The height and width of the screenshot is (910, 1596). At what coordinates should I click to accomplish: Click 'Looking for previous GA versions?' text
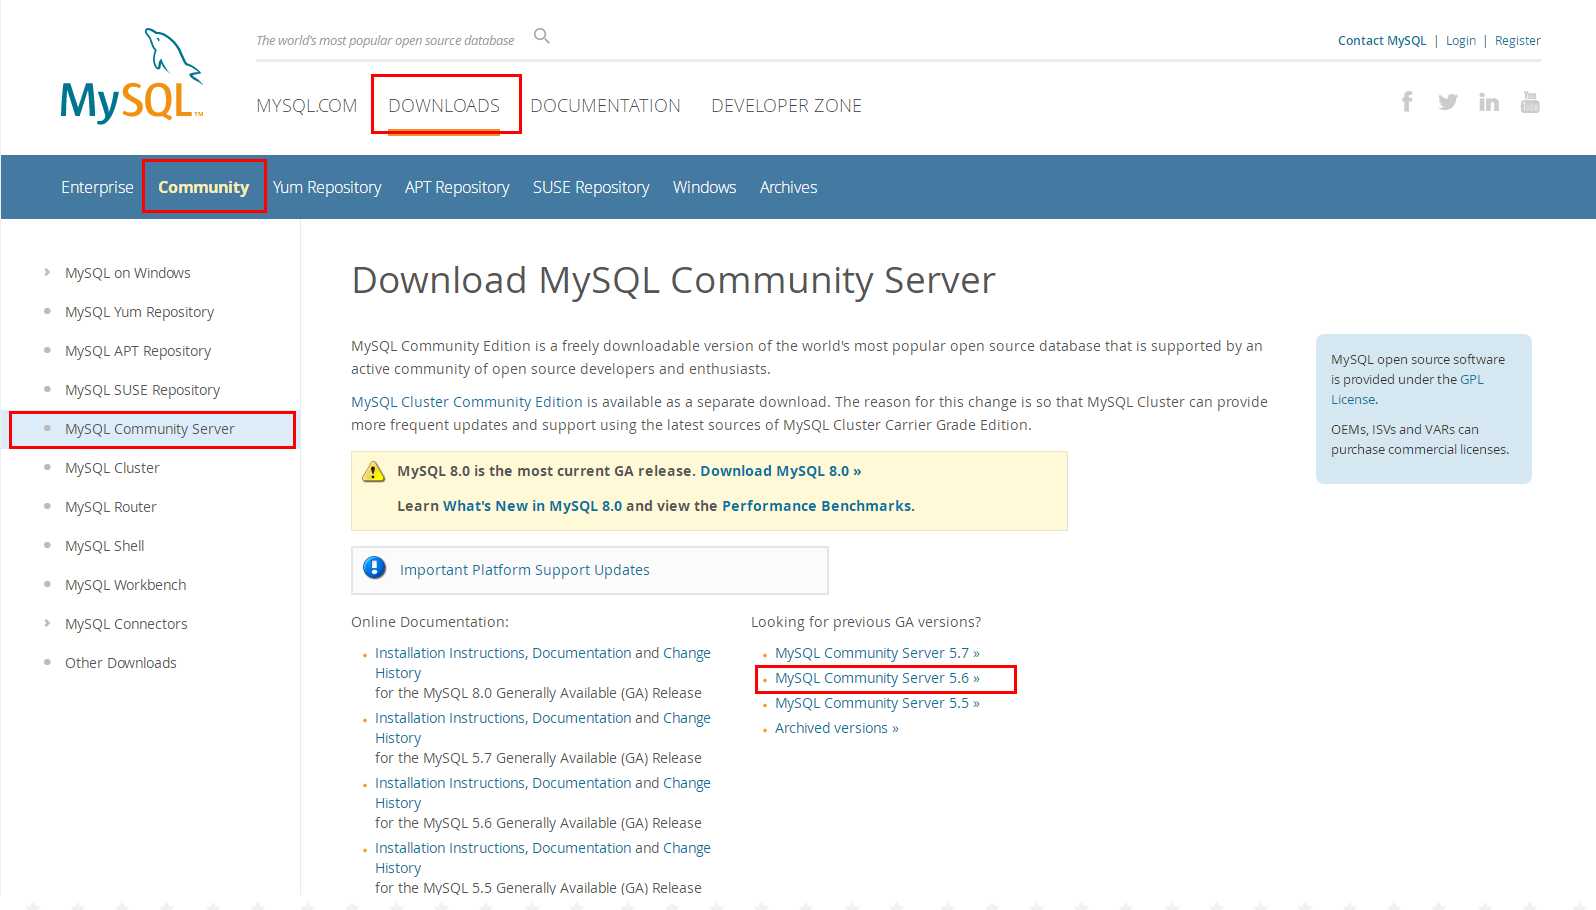pyautogui.click(x=866, y=622)
